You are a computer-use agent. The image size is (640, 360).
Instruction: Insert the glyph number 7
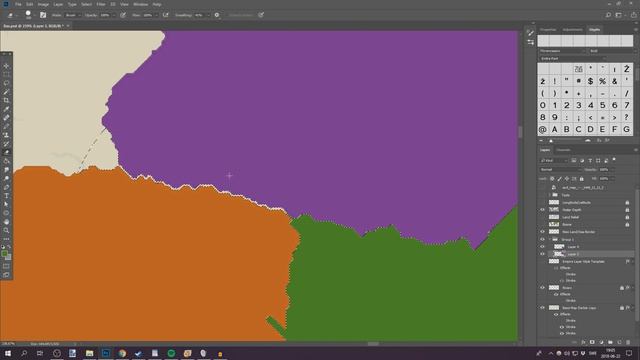tap(627, 105)
